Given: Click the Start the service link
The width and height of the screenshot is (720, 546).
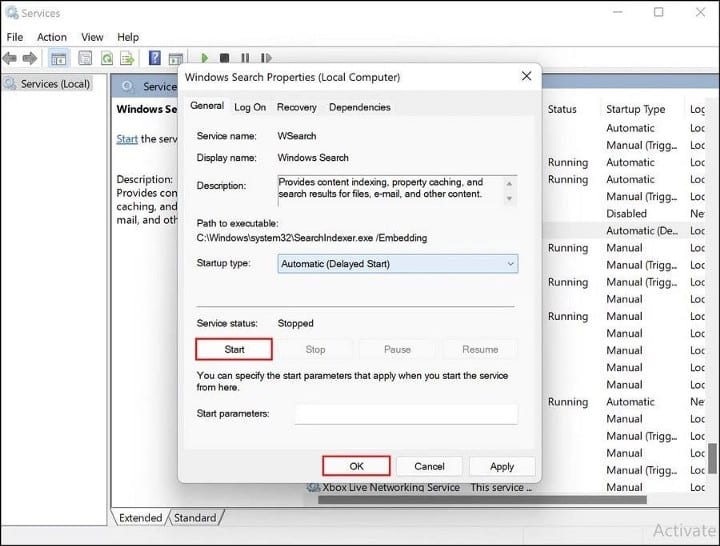Looking at the screenshot, I should pyautogui.click(x=127, y=139).
